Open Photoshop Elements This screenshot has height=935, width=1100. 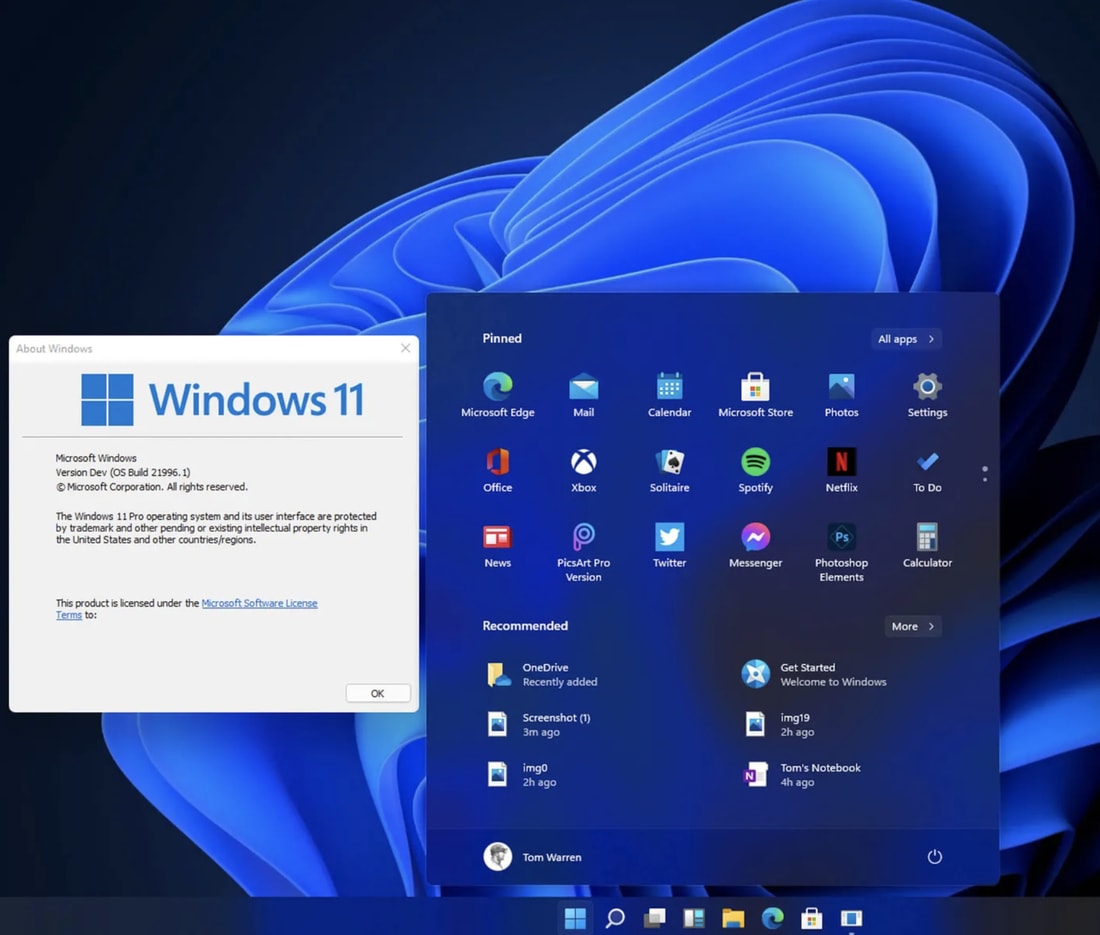841,552
